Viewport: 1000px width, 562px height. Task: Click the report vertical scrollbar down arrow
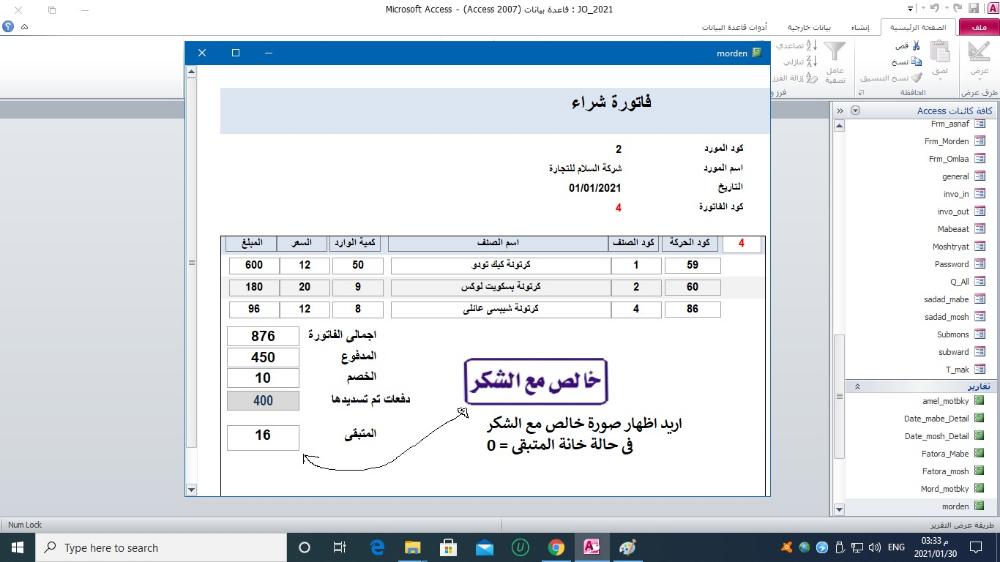[191, 490]
